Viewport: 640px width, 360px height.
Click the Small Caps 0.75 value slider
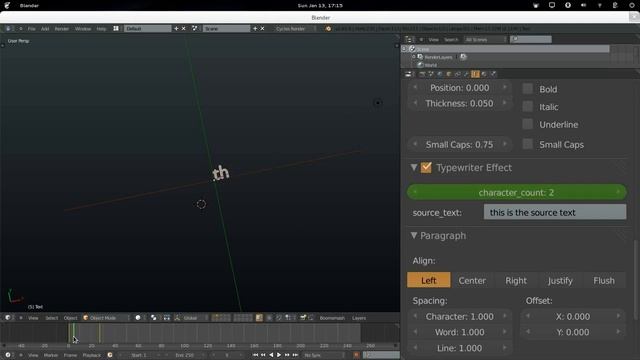click(460, 144)
